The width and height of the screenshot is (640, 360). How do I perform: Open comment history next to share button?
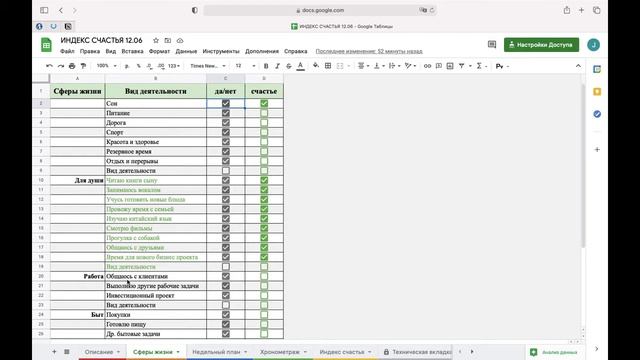pos(492,44)
